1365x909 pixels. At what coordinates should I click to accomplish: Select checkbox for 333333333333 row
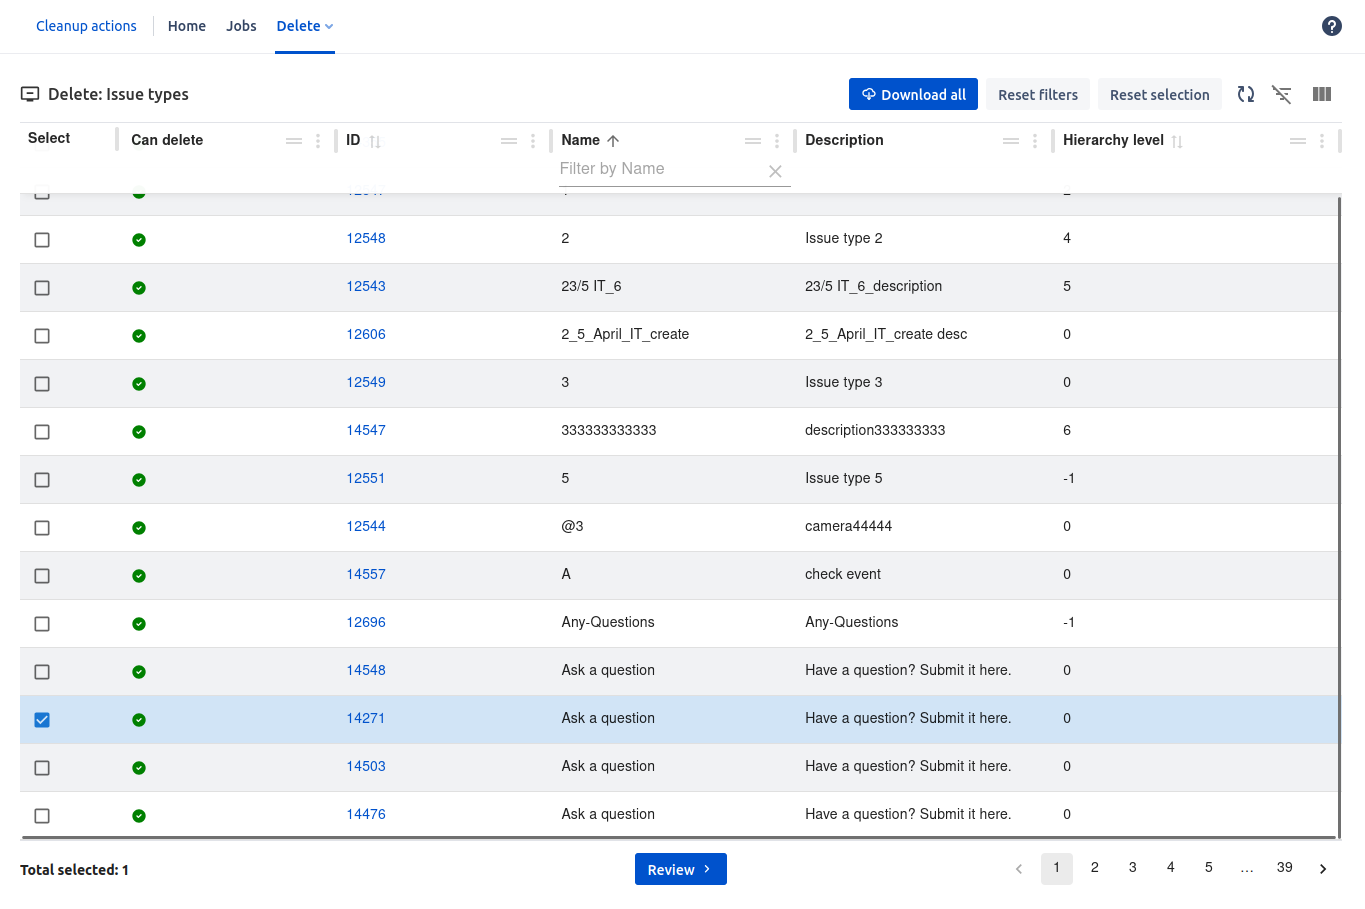pos(42,432)
